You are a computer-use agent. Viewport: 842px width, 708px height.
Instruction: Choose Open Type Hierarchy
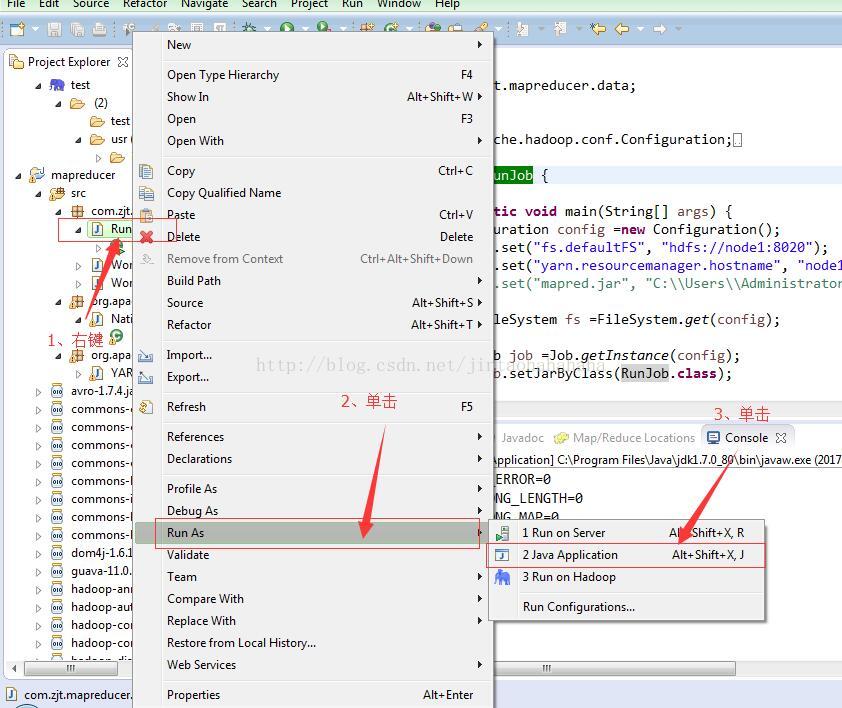pos(313,75)
